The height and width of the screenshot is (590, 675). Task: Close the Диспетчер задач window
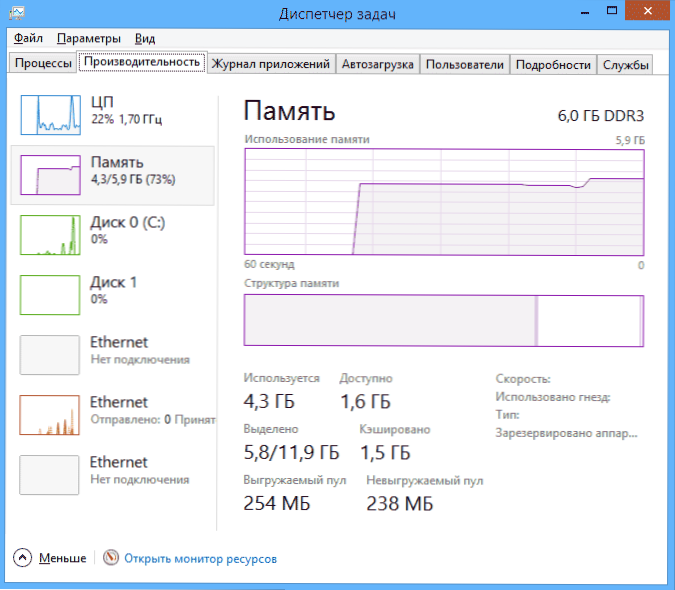tap(647, 11)
